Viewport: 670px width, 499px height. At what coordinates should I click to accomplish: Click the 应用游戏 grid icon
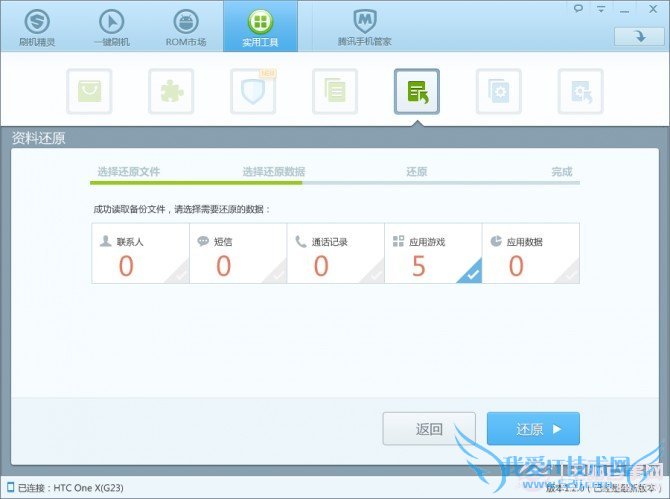(398, 241)
